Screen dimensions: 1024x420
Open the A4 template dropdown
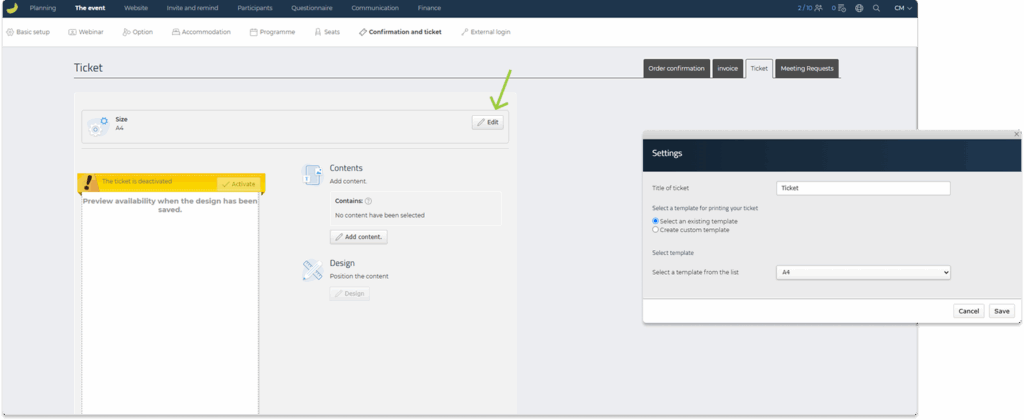[863, 272]
